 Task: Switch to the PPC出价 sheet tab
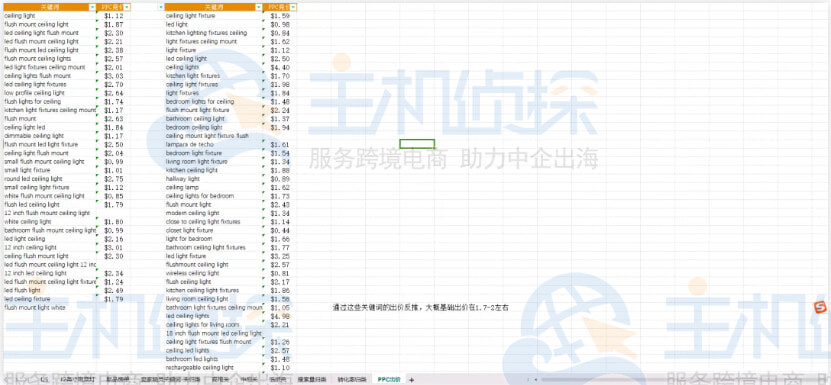[390, 380]
